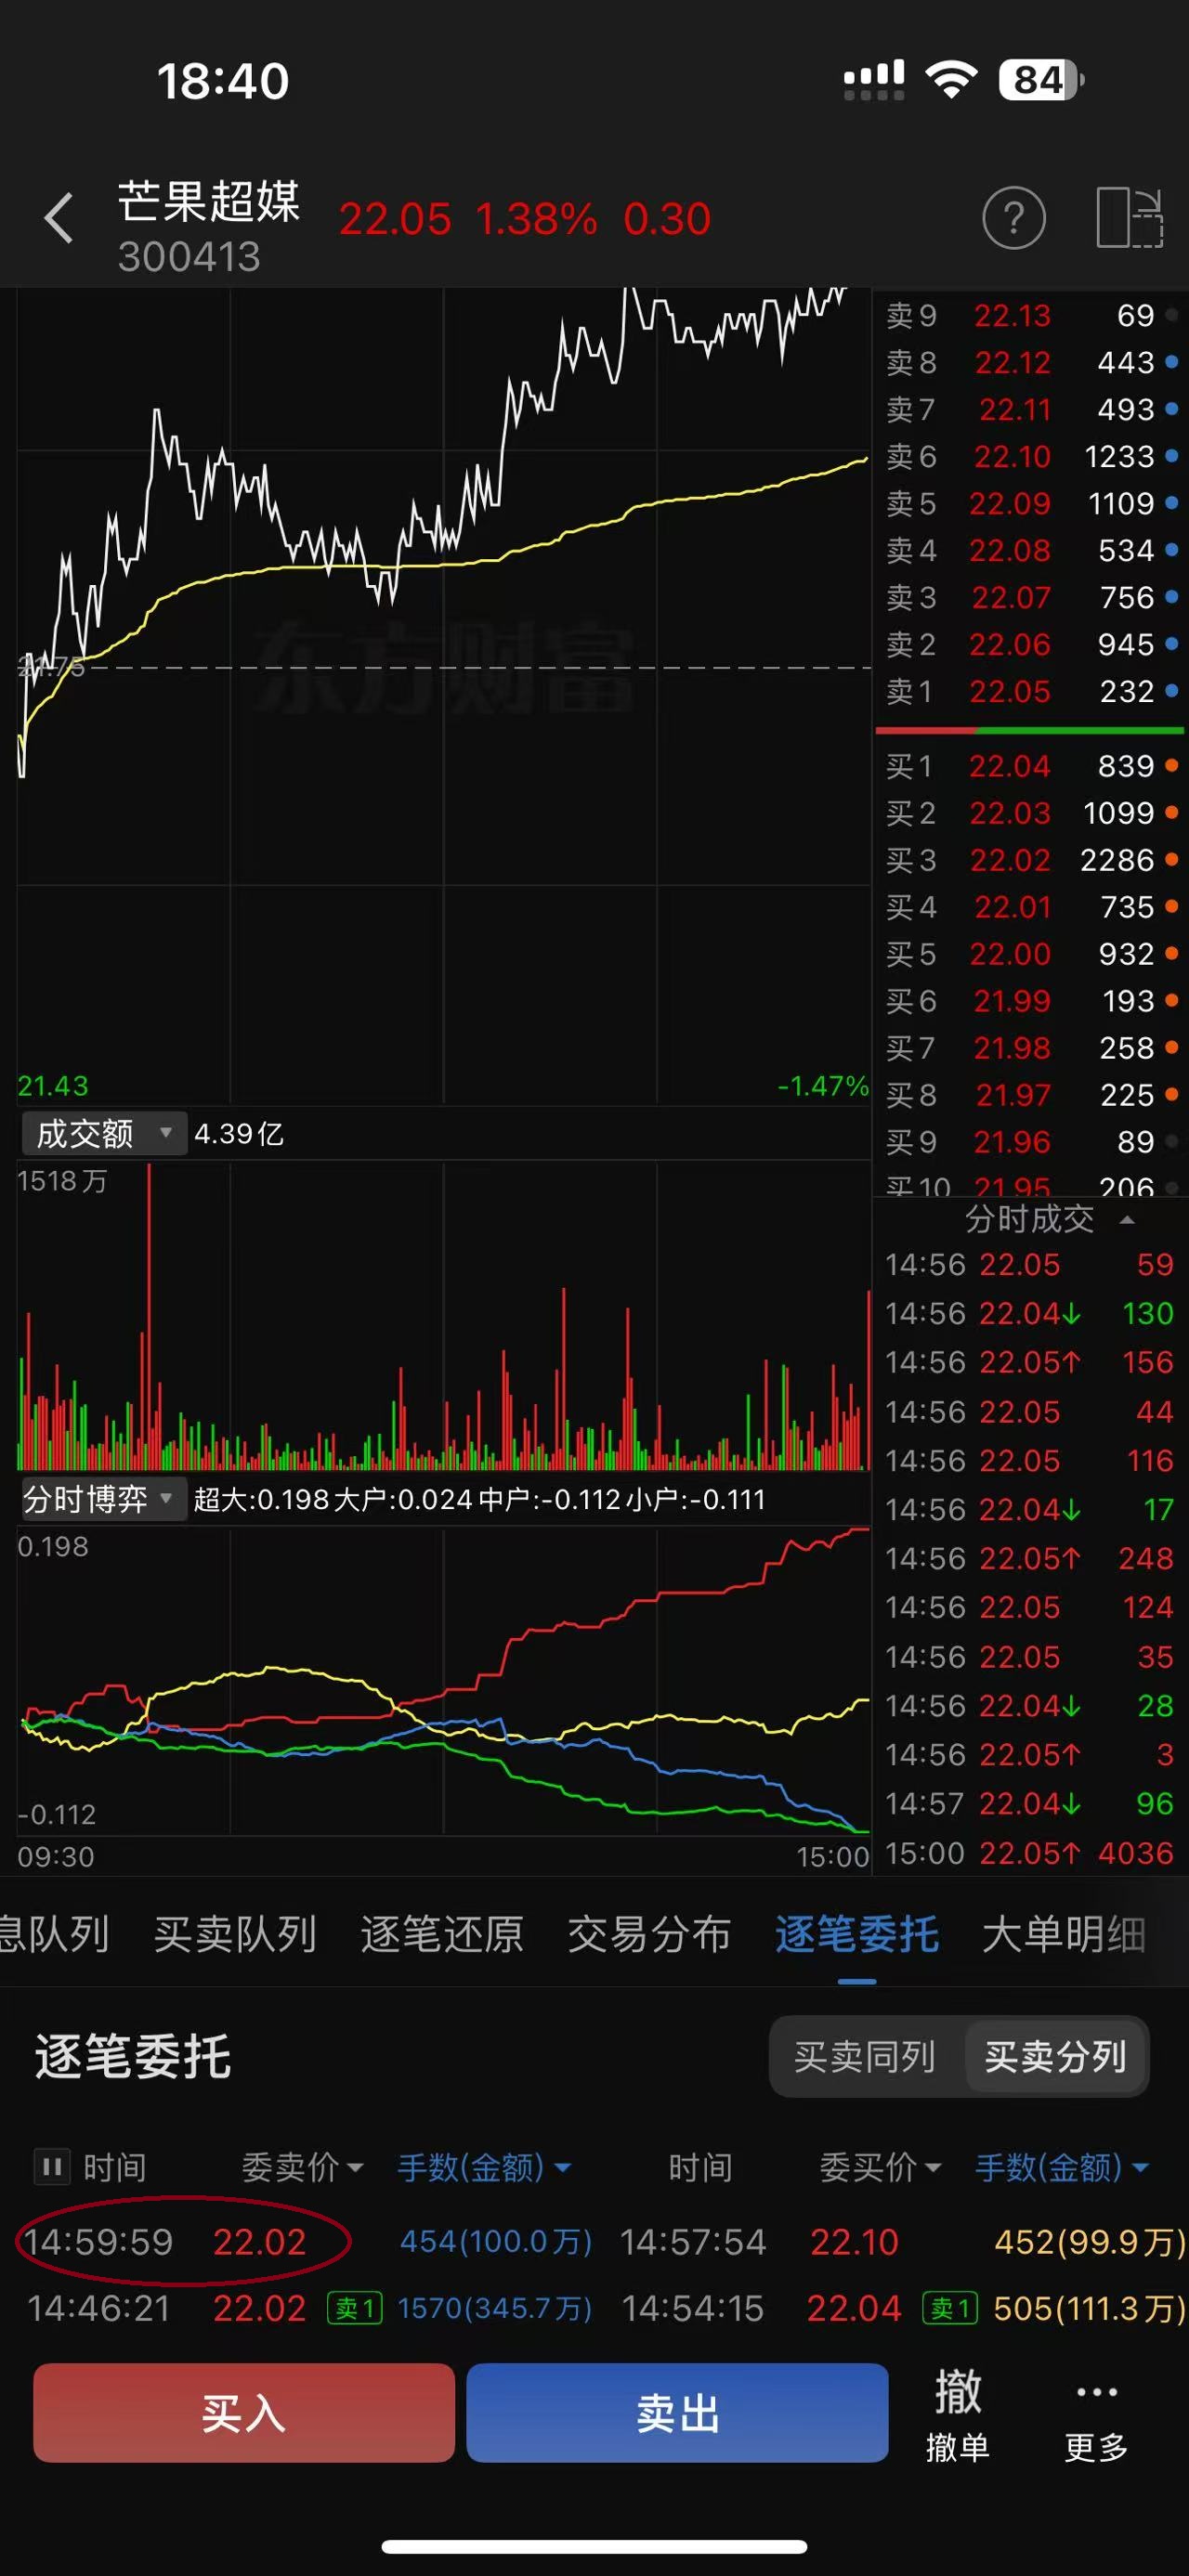Switch to 买卖队列 tab

(x=235, y=1934)
